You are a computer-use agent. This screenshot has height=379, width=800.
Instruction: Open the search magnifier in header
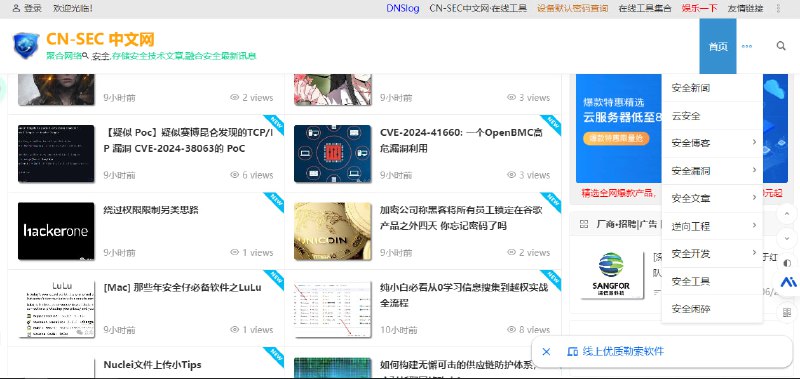(x=781, y=46)
